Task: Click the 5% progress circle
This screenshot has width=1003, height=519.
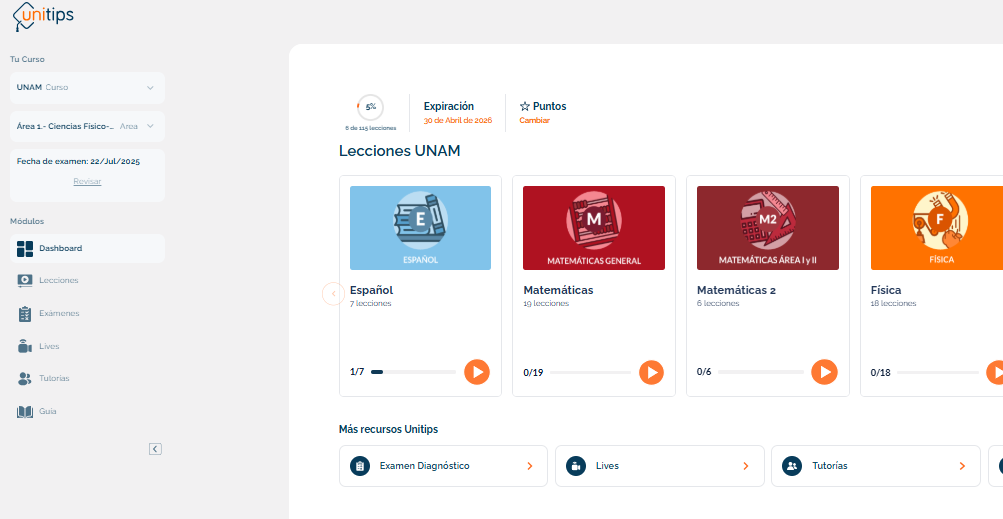Action: pyautogui.click(x=370, y=108)
